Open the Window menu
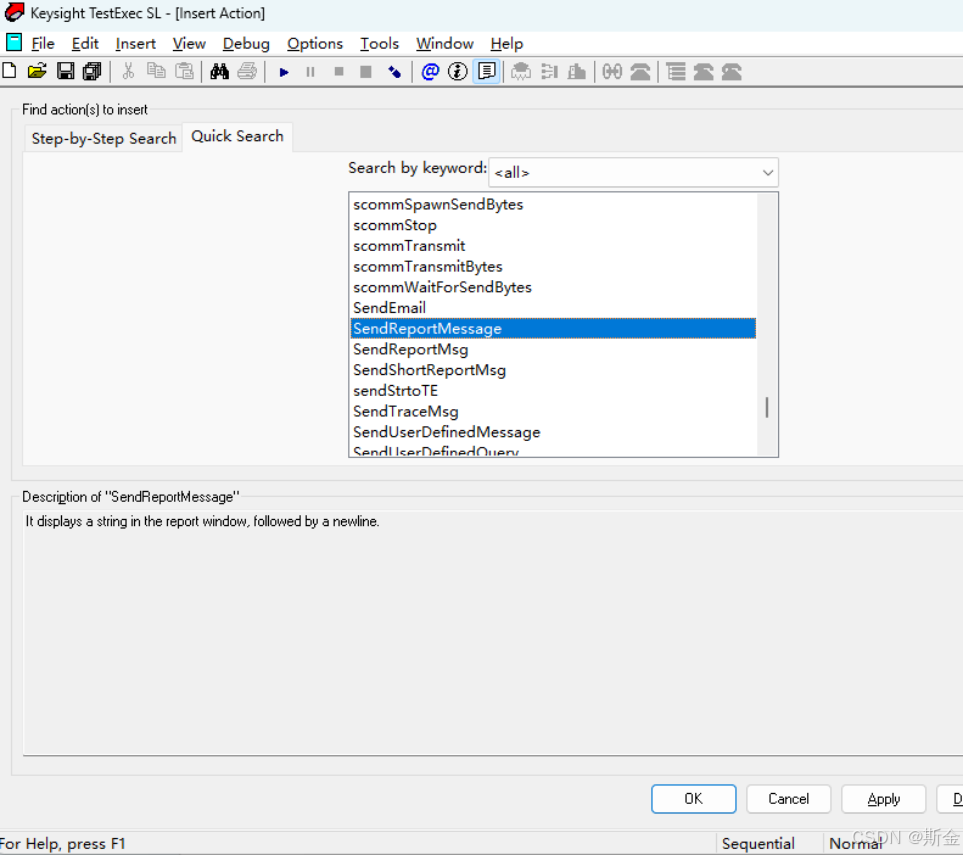Image resolution: width=964 pixels, height=855 pixels. click(x=444, y=44)
